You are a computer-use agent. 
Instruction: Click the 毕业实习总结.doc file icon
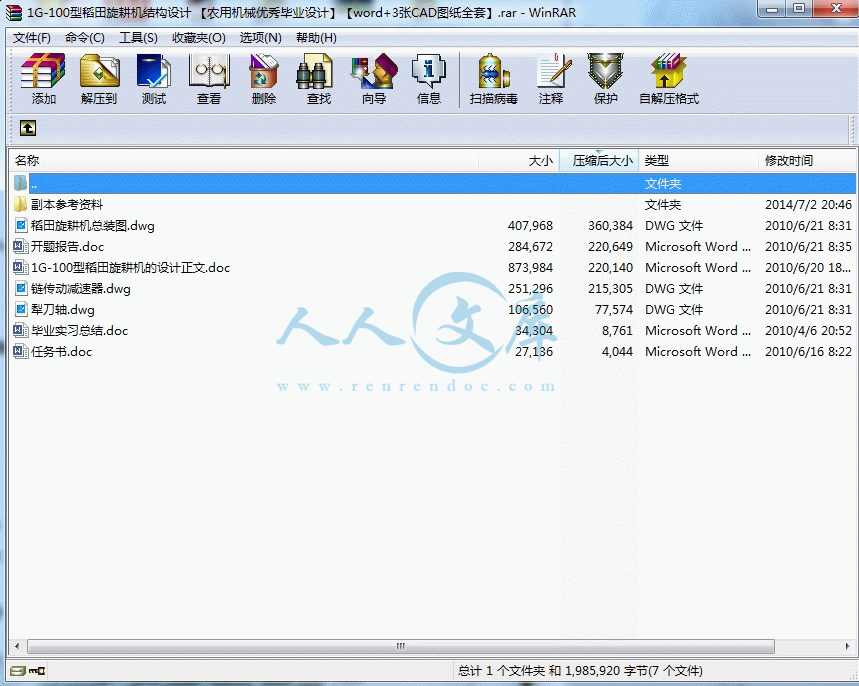point(20,330)
